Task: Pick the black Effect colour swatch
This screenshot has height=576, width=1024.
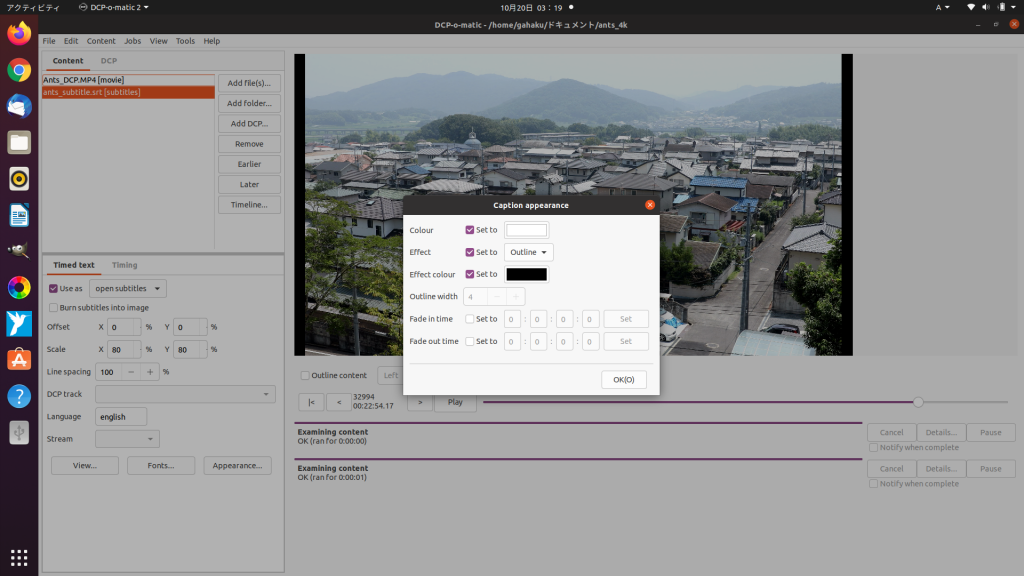Action: 526,274
